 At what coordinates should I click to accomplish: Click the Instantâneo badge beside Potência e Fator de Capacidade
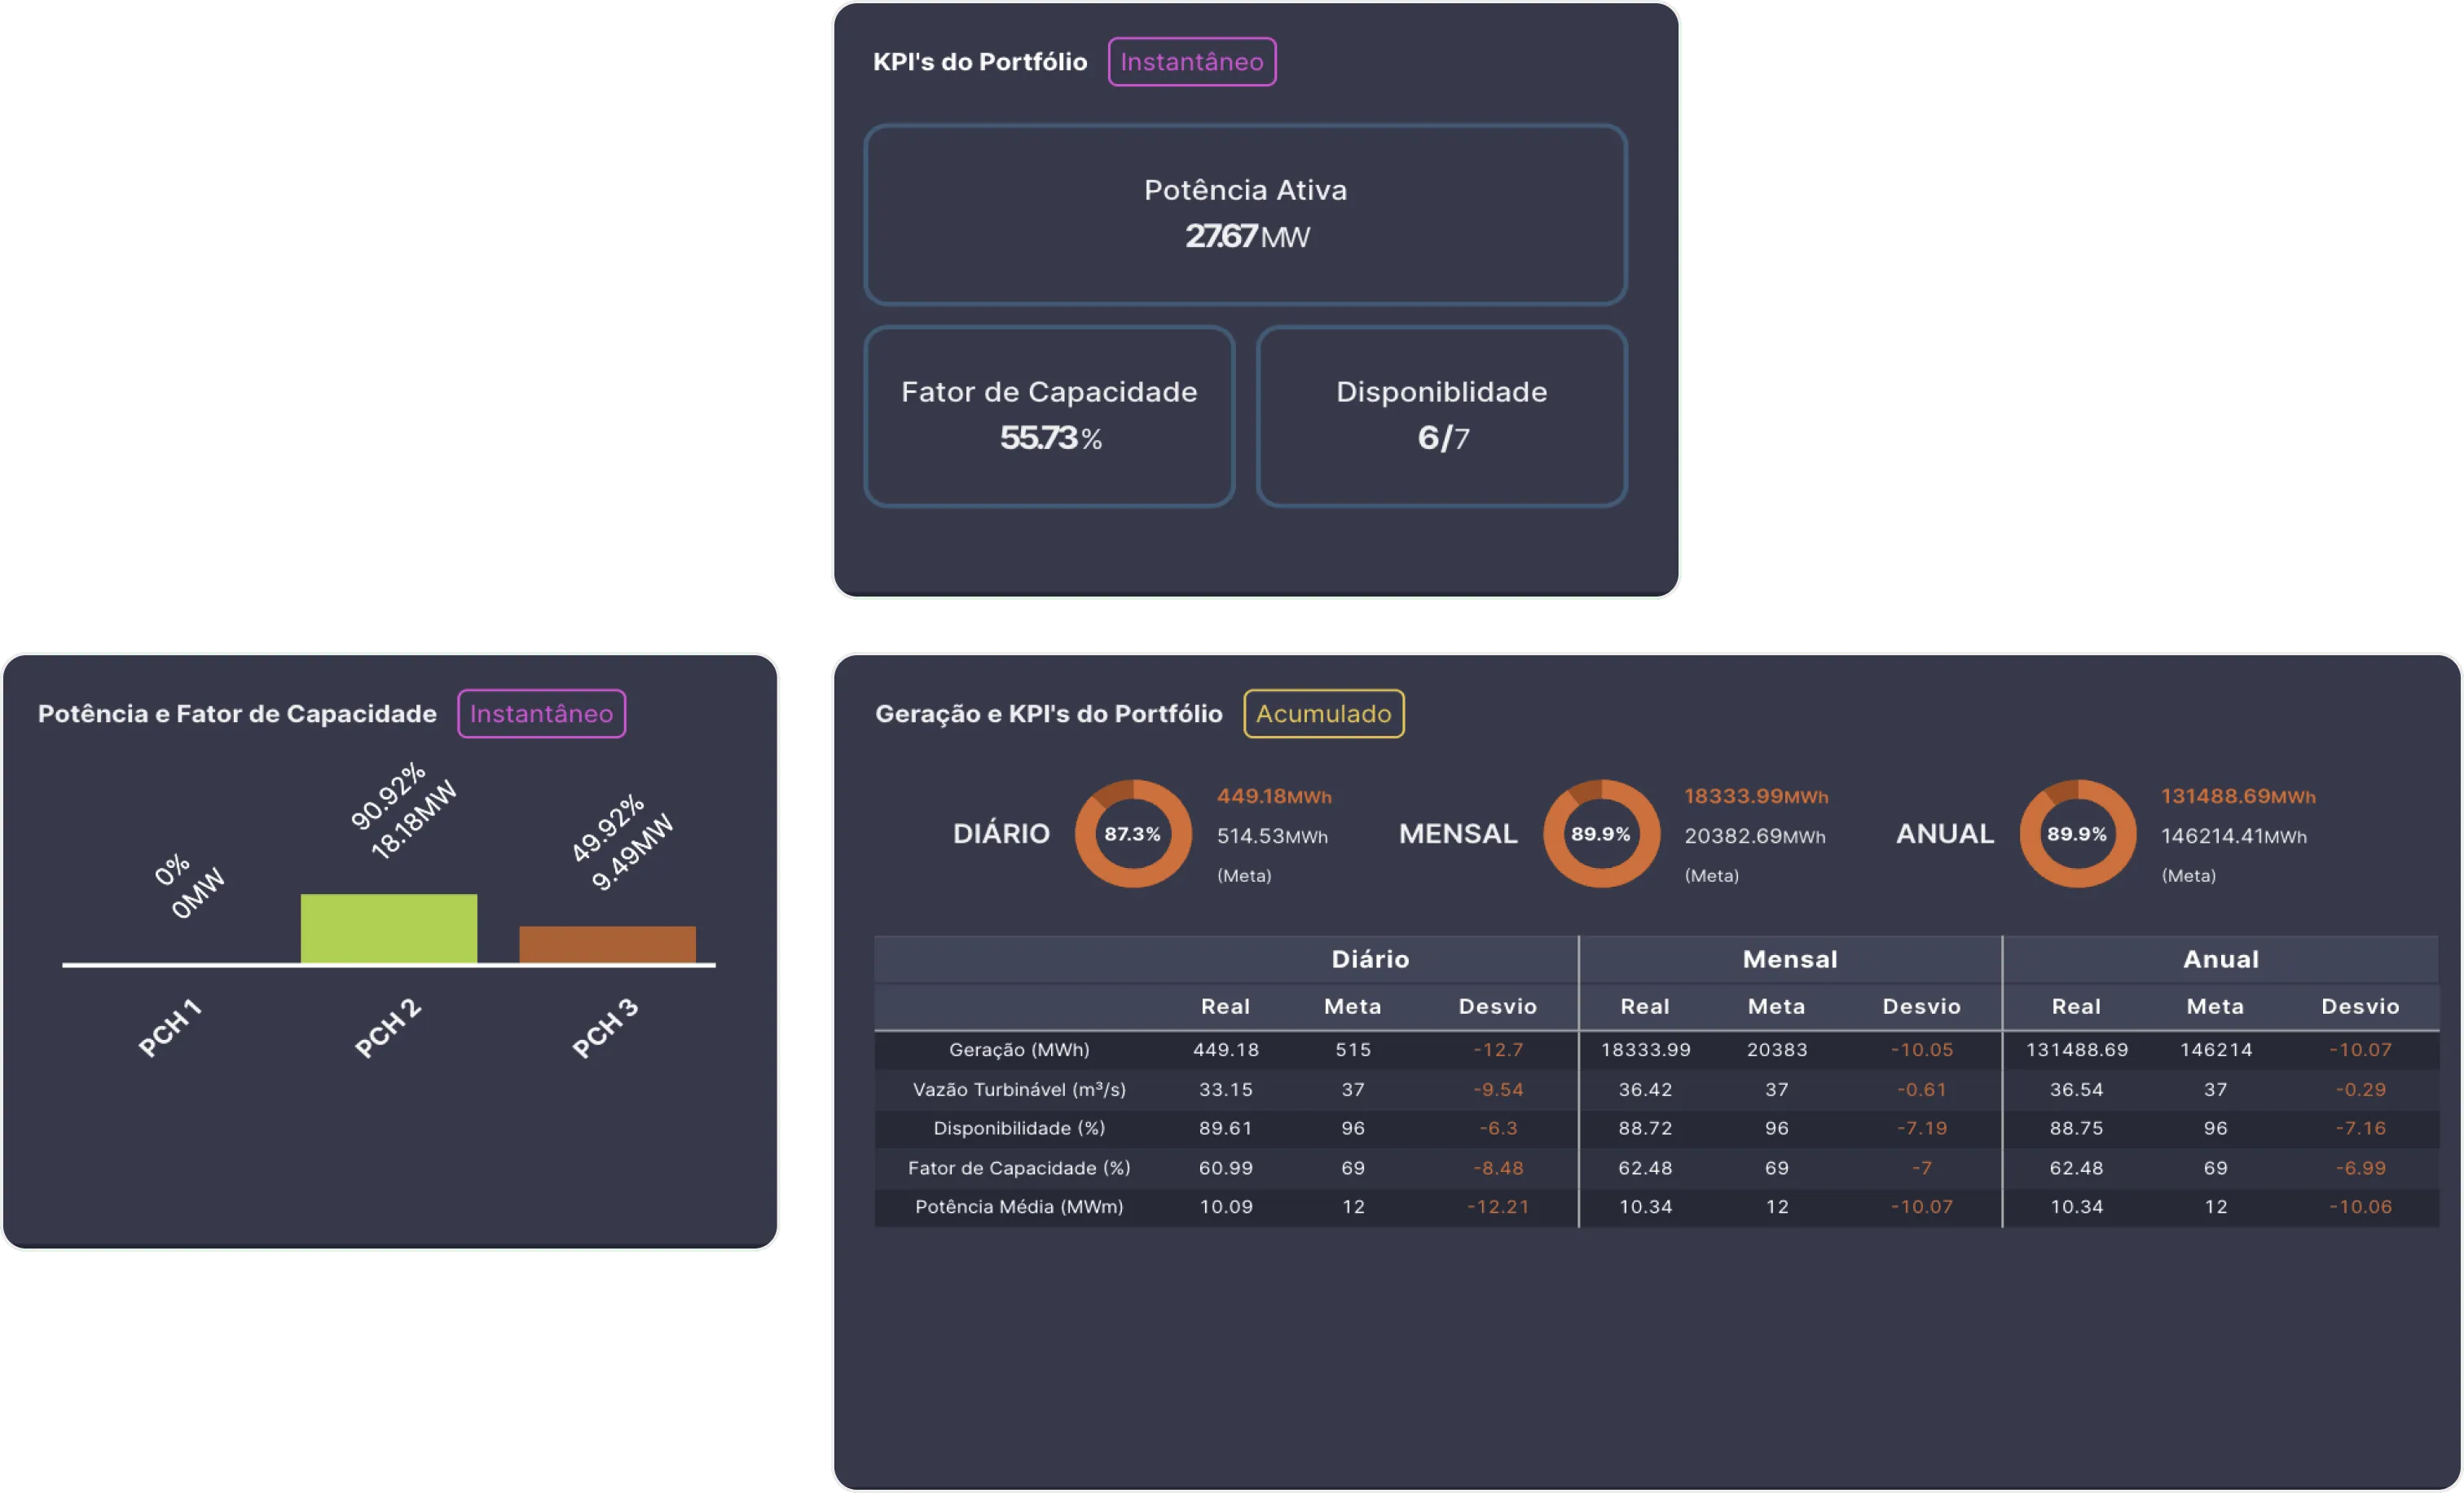pyautogui.click(x=541, y=714)
